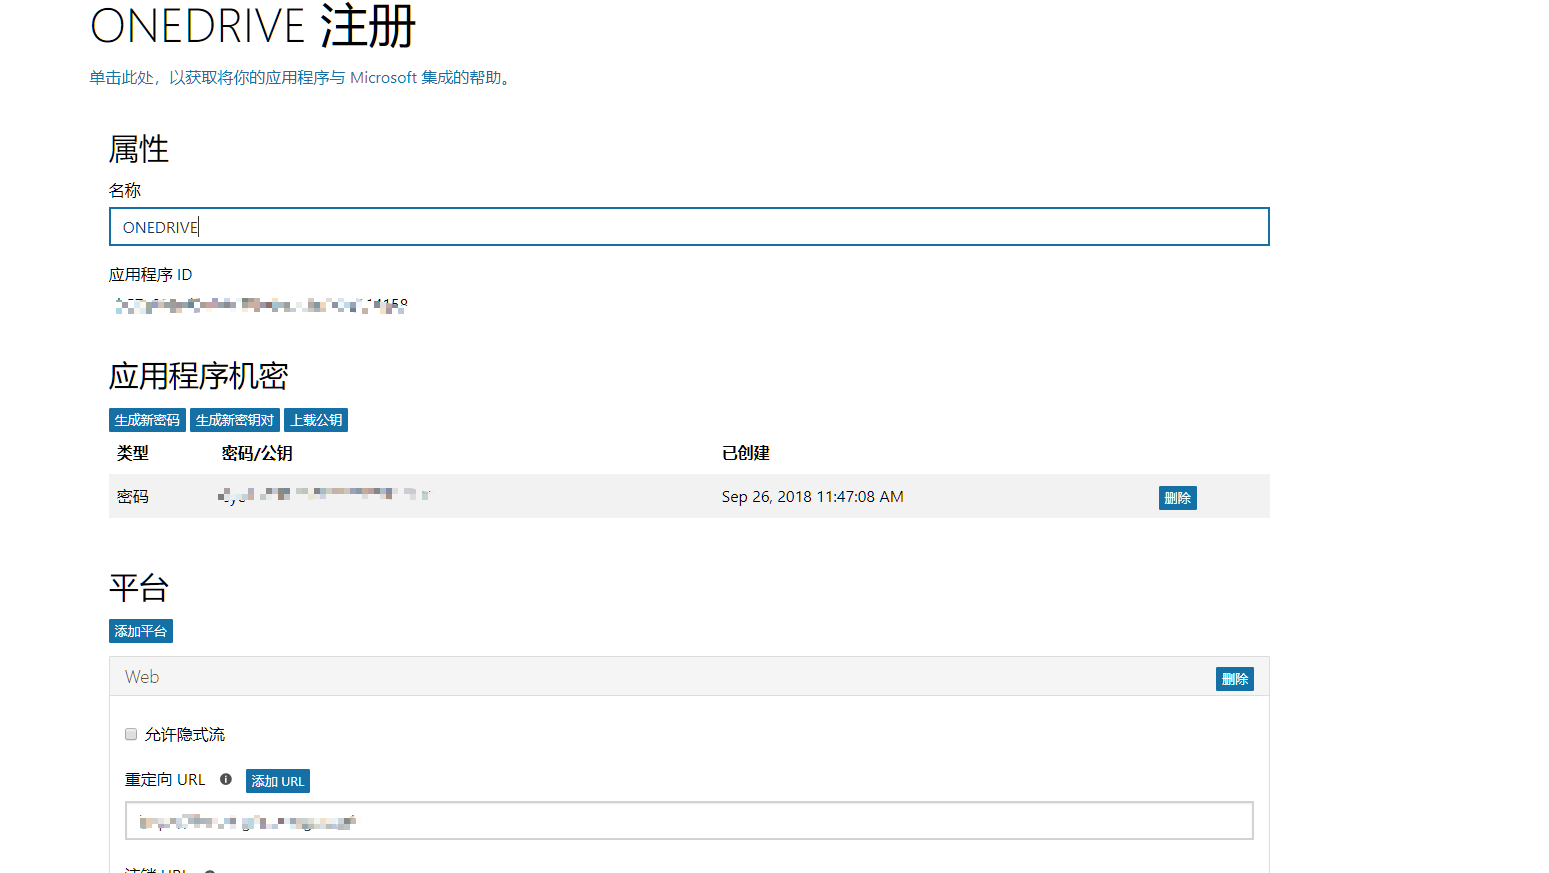Image resolution: width=1549 pixels, height=873 pixels.
Task: Click the ONEDRIVE 注册 page title
Action: (x=253, y=26)
